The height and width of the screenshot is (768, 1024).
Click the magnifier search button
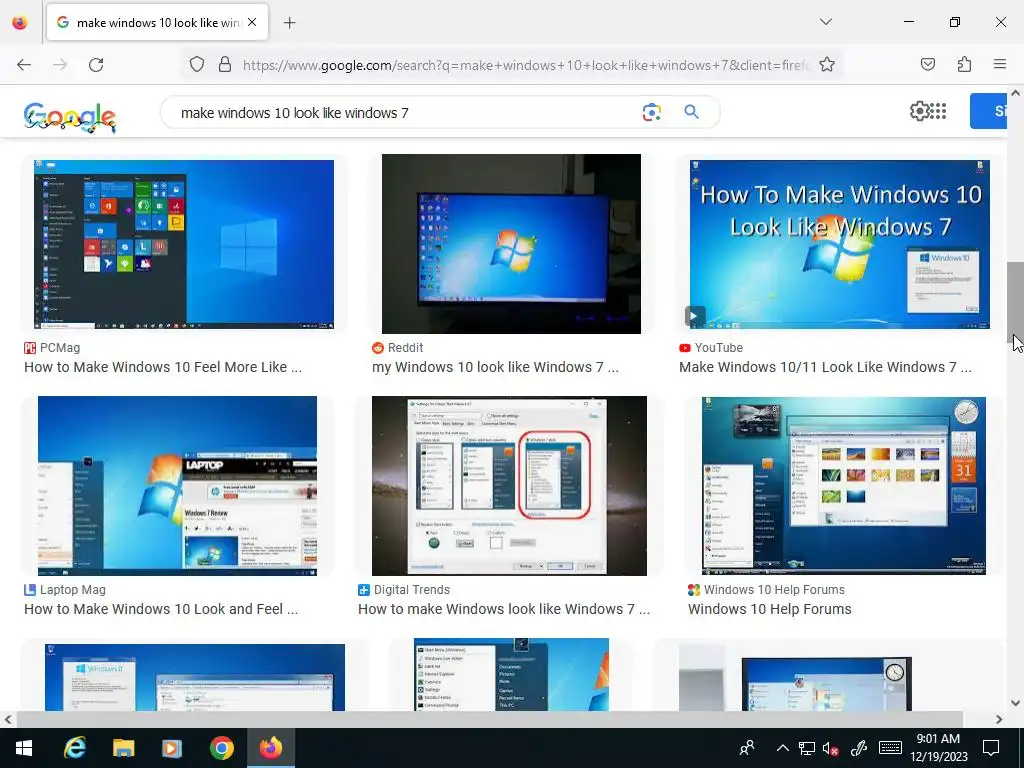[692, 112]
